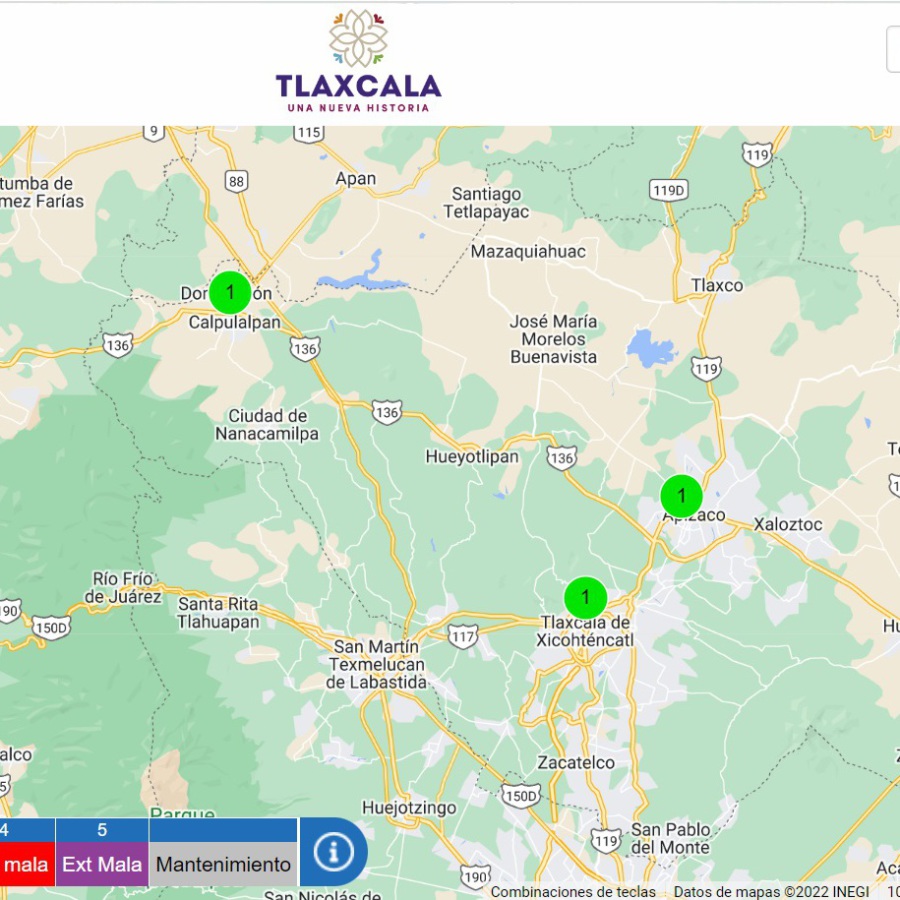Click the highway 115 shield icon
The image size is (900, 900).
309,132
